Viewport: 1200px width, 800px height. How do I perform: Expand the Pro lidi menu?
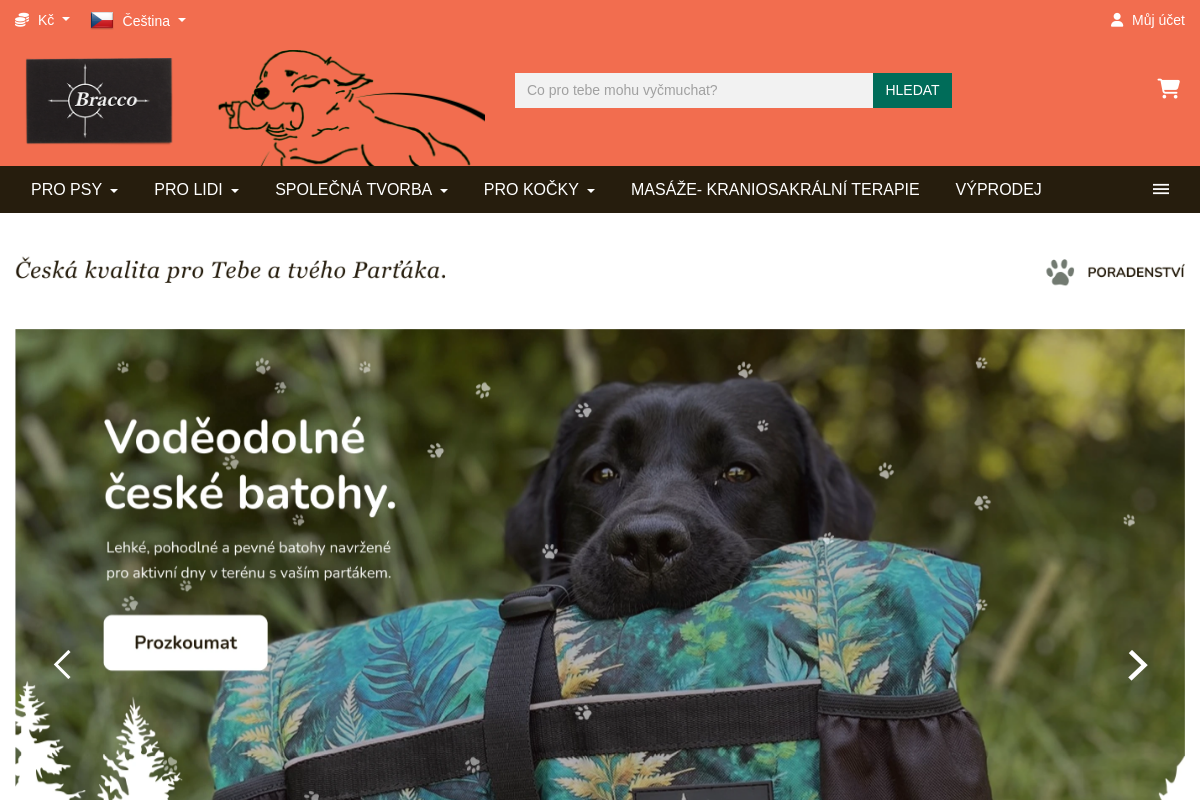pyautogui.click(x=196, y=189)
